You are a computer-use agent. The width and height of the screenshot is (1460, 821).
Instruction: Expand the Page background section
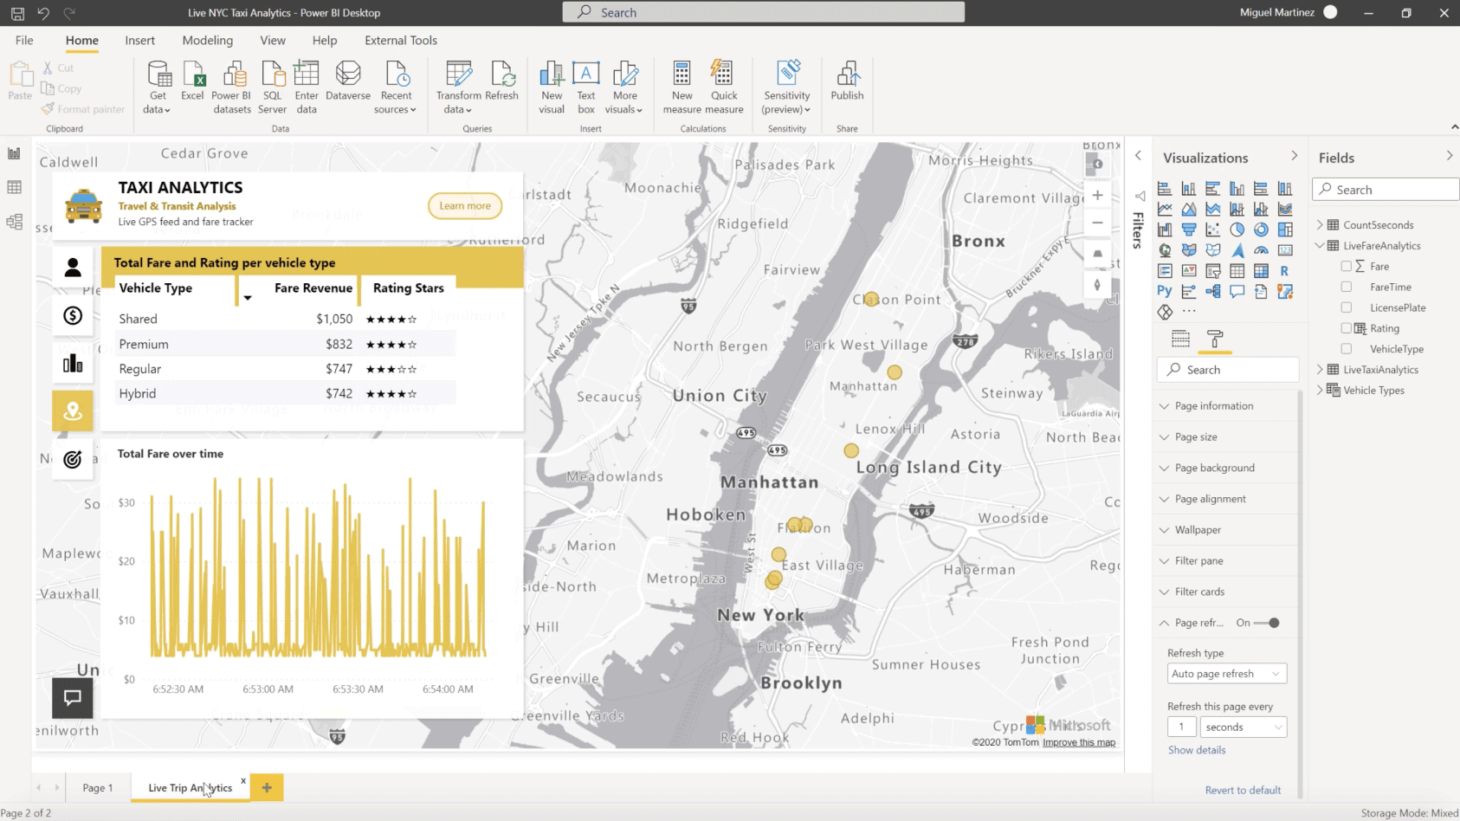(x=1214, y=468)
